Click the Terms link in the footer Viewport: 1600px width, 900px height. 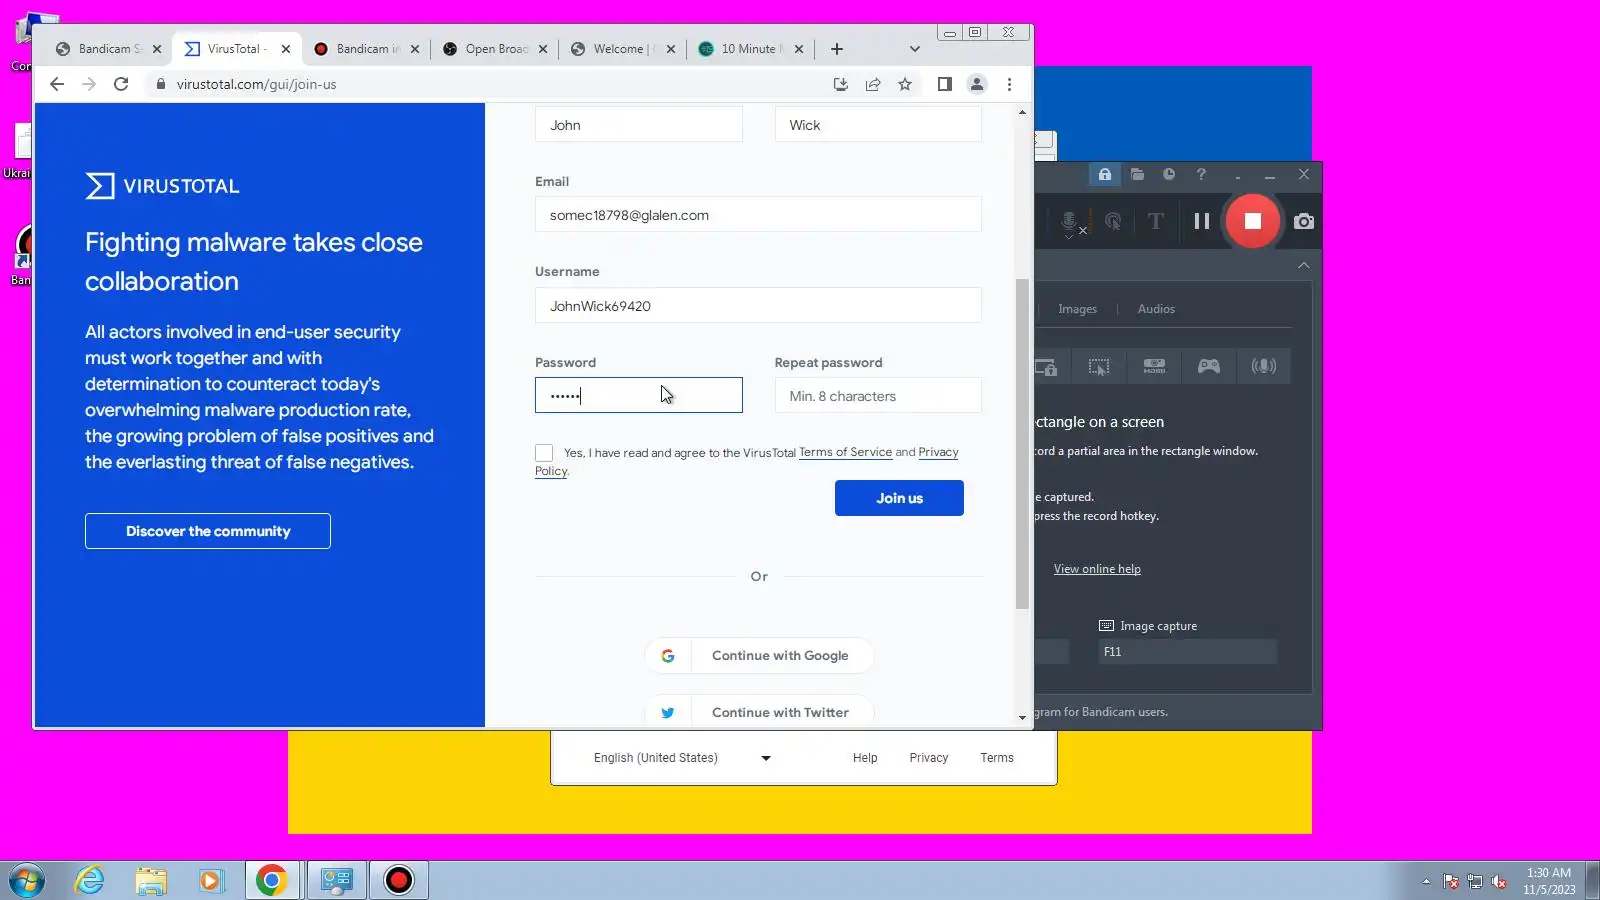[997, 758]
